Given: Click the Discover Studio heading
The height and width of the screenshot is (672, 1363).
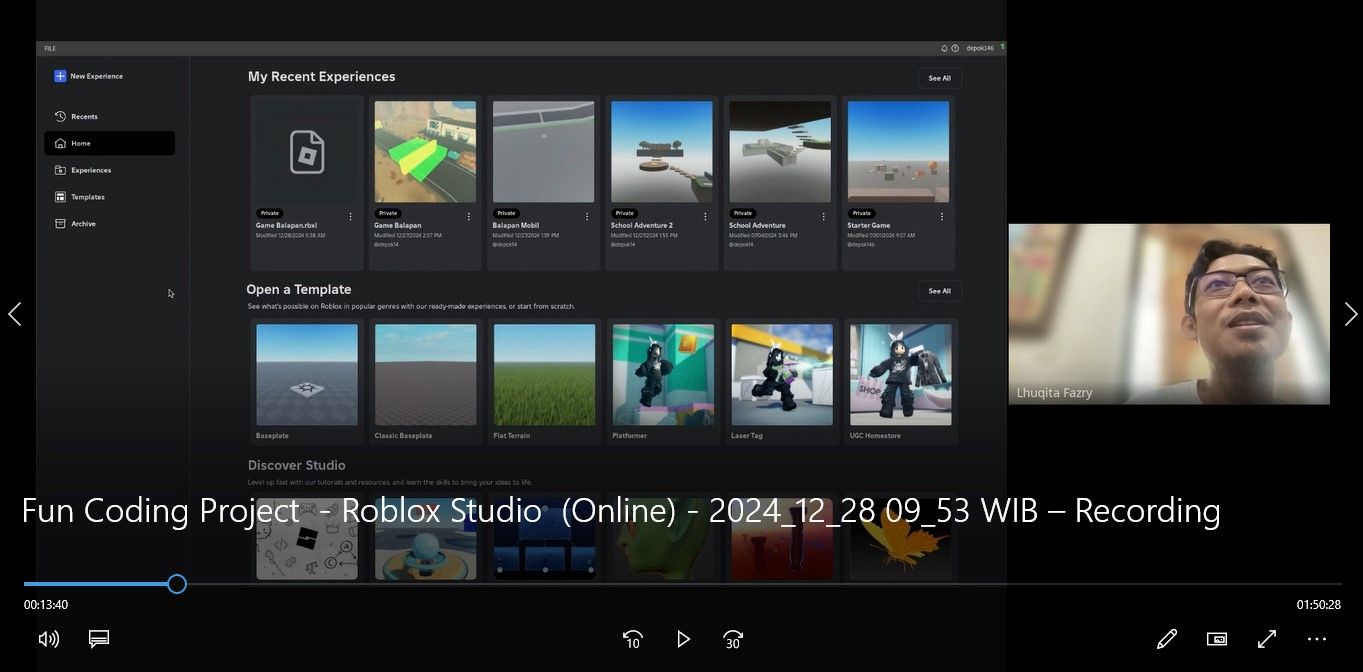Looking at the screenshot, I should click(297, 465).
